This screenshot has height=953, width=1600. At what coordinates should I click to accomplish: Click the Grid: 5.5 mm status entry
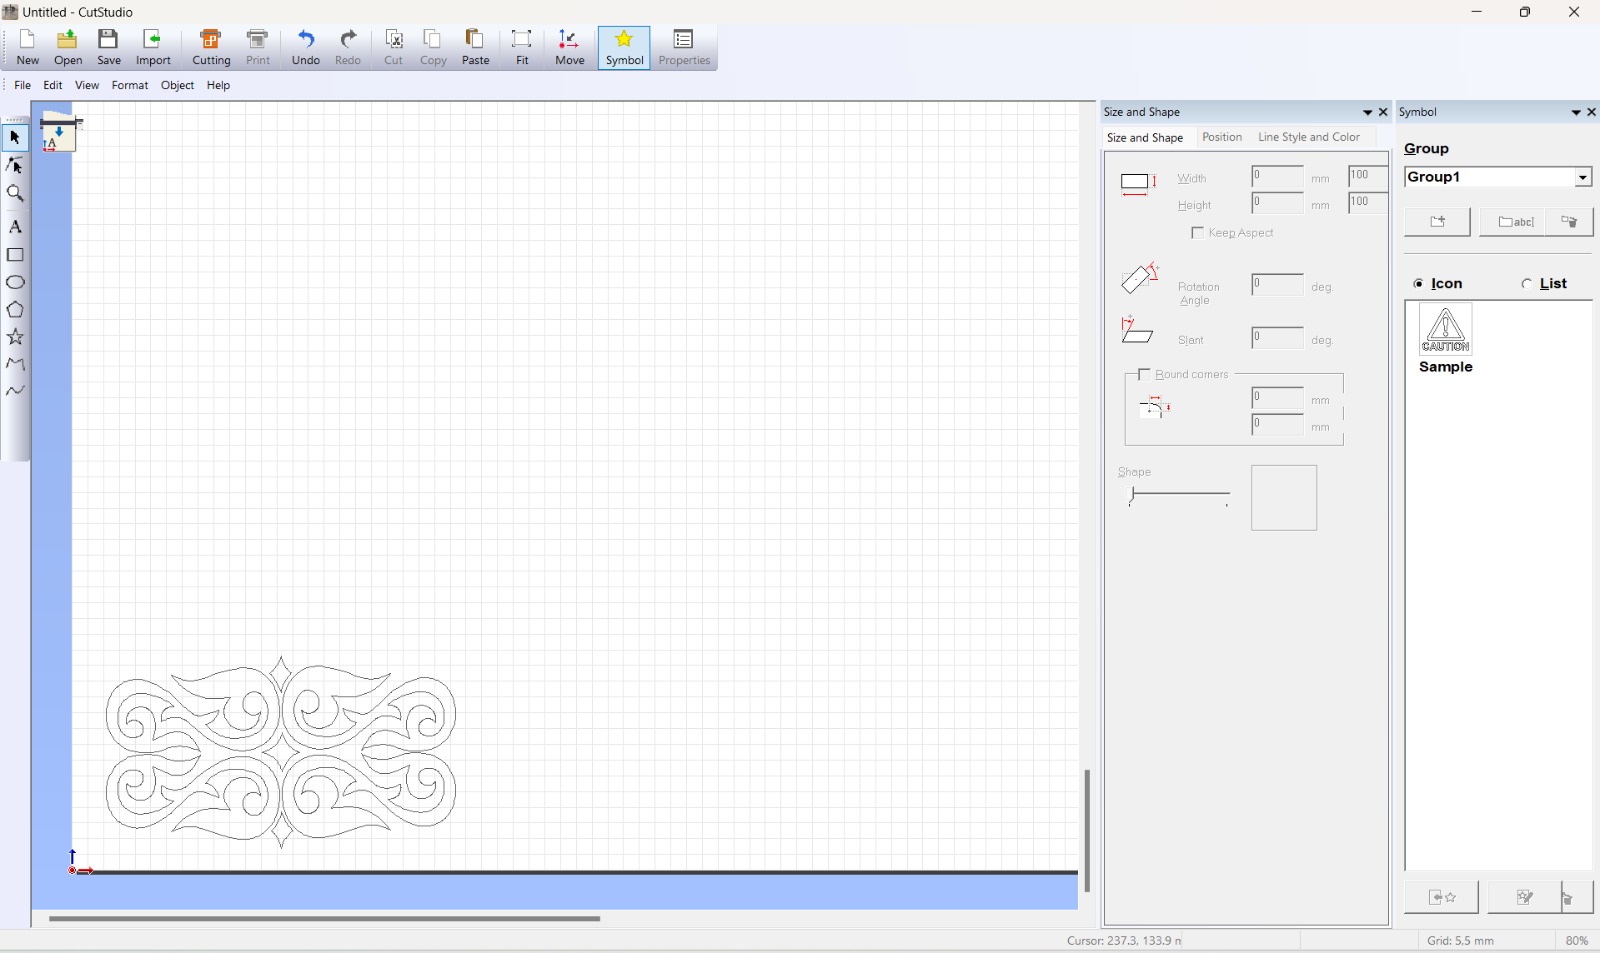pyautogui.click(x=1460, y=941)
